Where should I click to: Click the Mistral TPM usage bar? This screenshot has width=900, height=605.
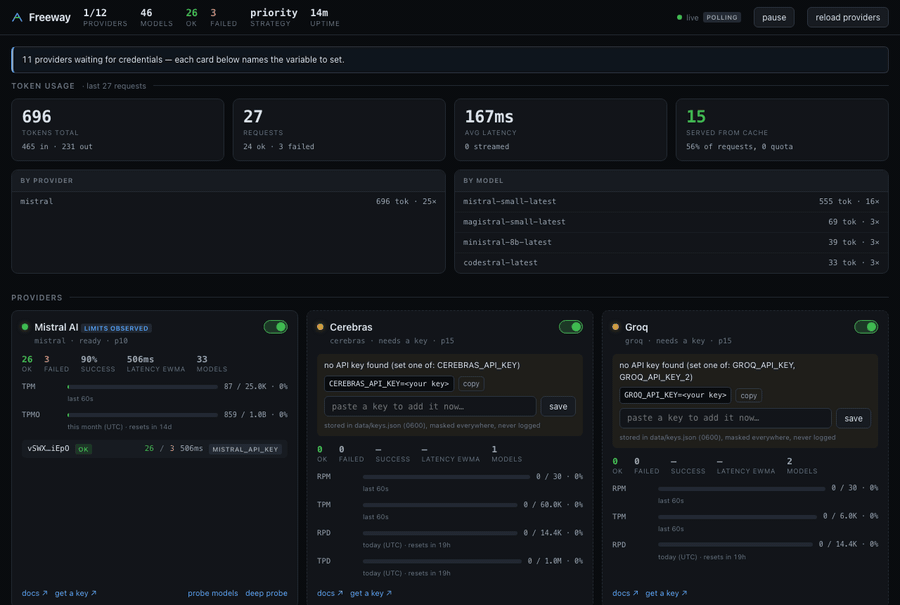142,387
